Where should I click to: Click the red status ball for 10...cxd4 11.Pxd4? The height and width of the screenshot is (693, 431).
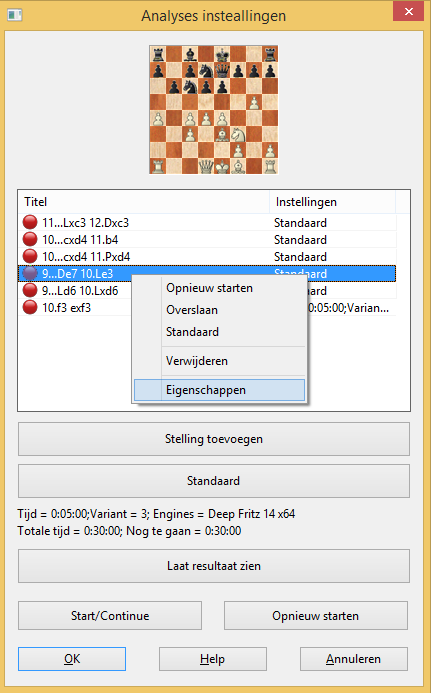click(x=30, y=256)
